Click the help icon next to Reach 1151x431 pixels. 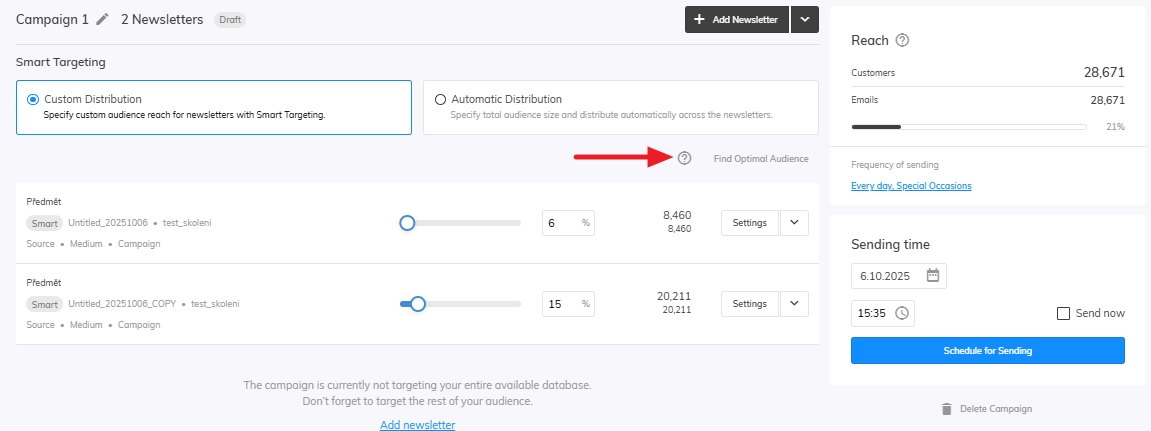tap(902, 41)
